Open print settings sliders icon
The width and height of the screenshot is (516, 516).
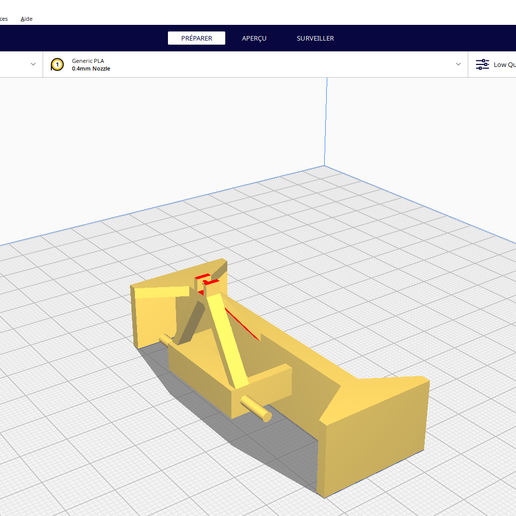pos(482,64)
